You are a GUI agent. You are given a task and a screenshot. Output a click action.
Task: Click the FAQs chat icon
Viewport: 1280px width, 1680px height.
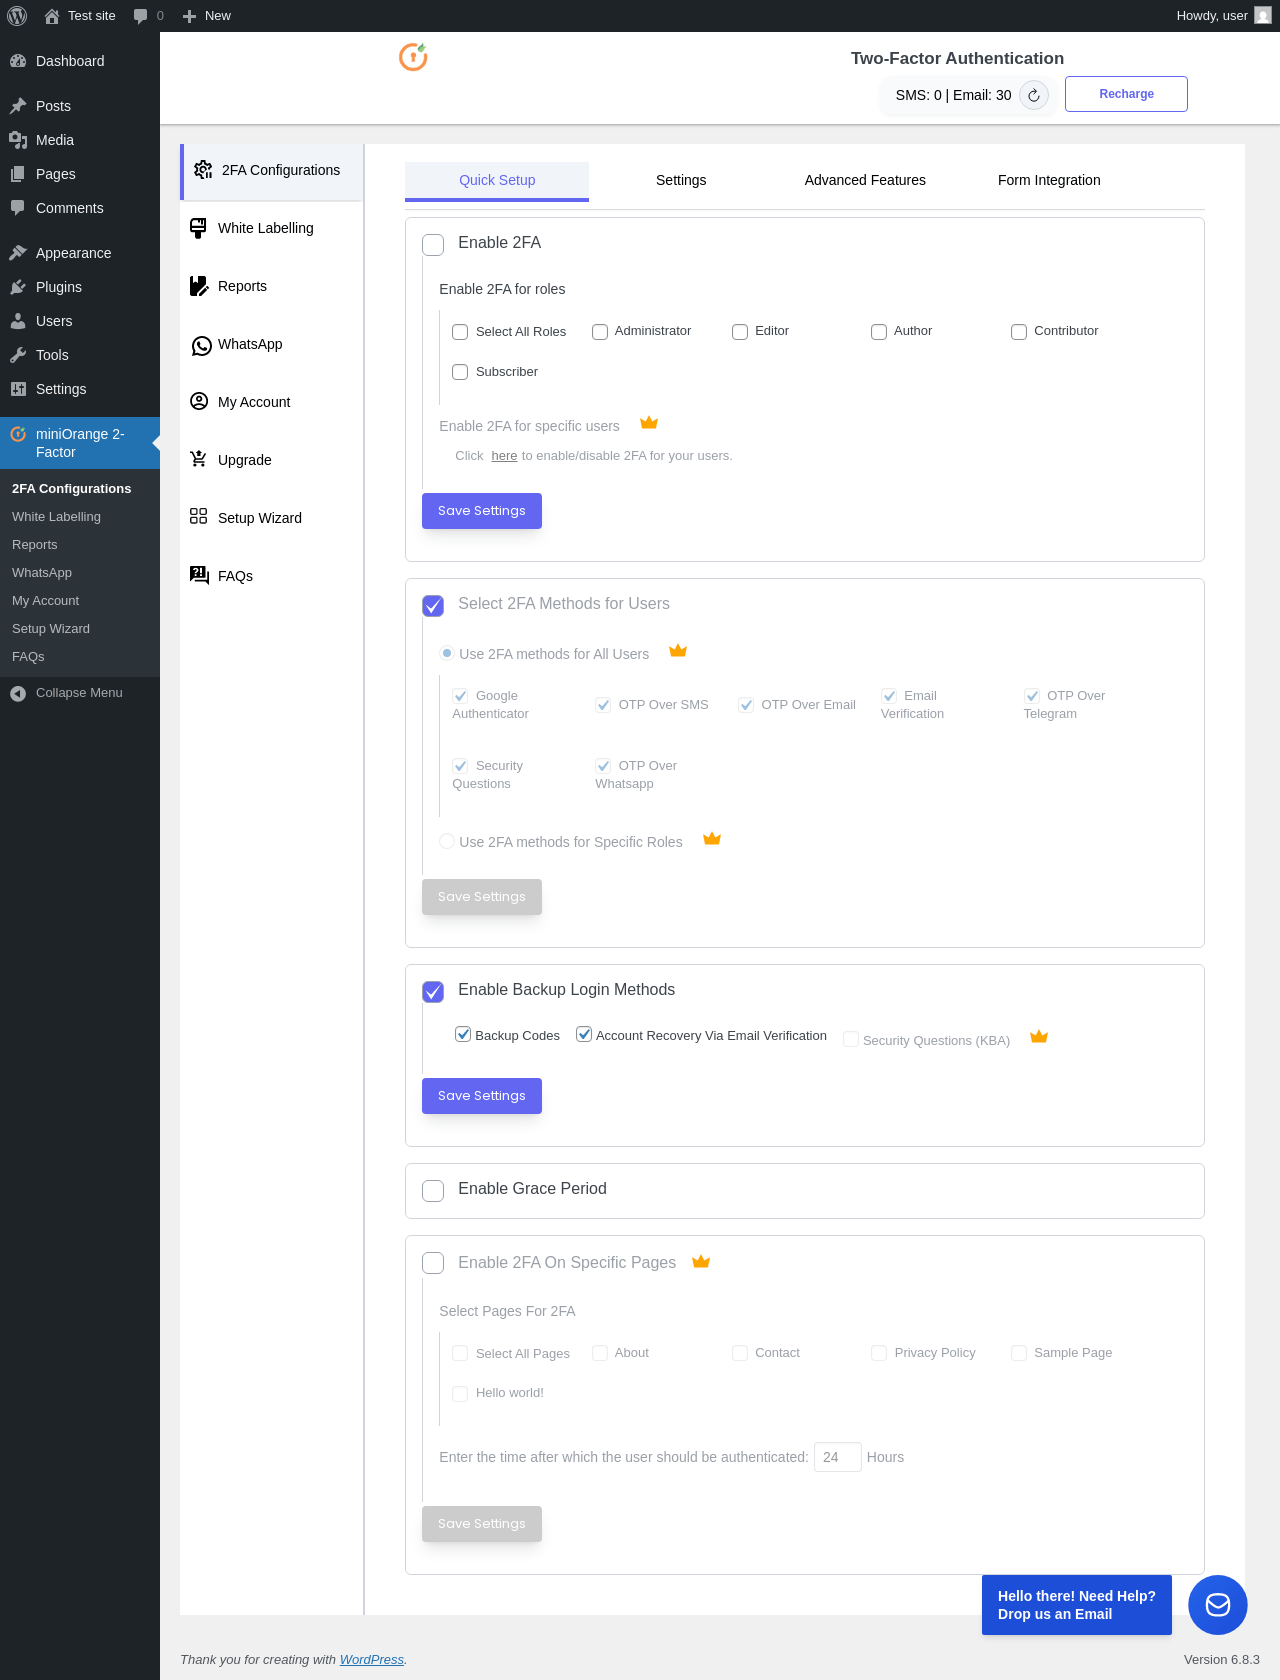click(199, 574)
